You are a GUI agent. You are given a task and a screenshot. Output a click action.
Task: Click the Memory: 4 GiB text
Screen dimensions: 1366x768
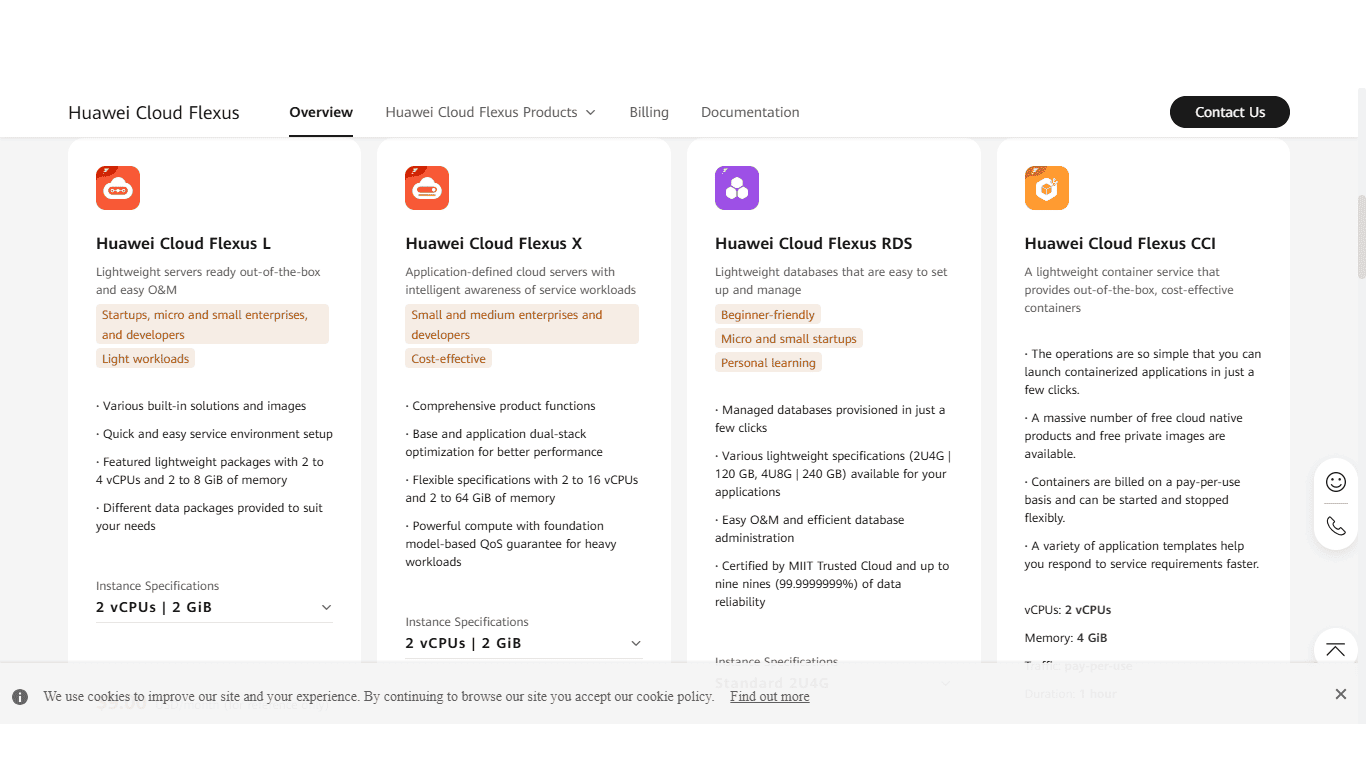coord(1066,638)
